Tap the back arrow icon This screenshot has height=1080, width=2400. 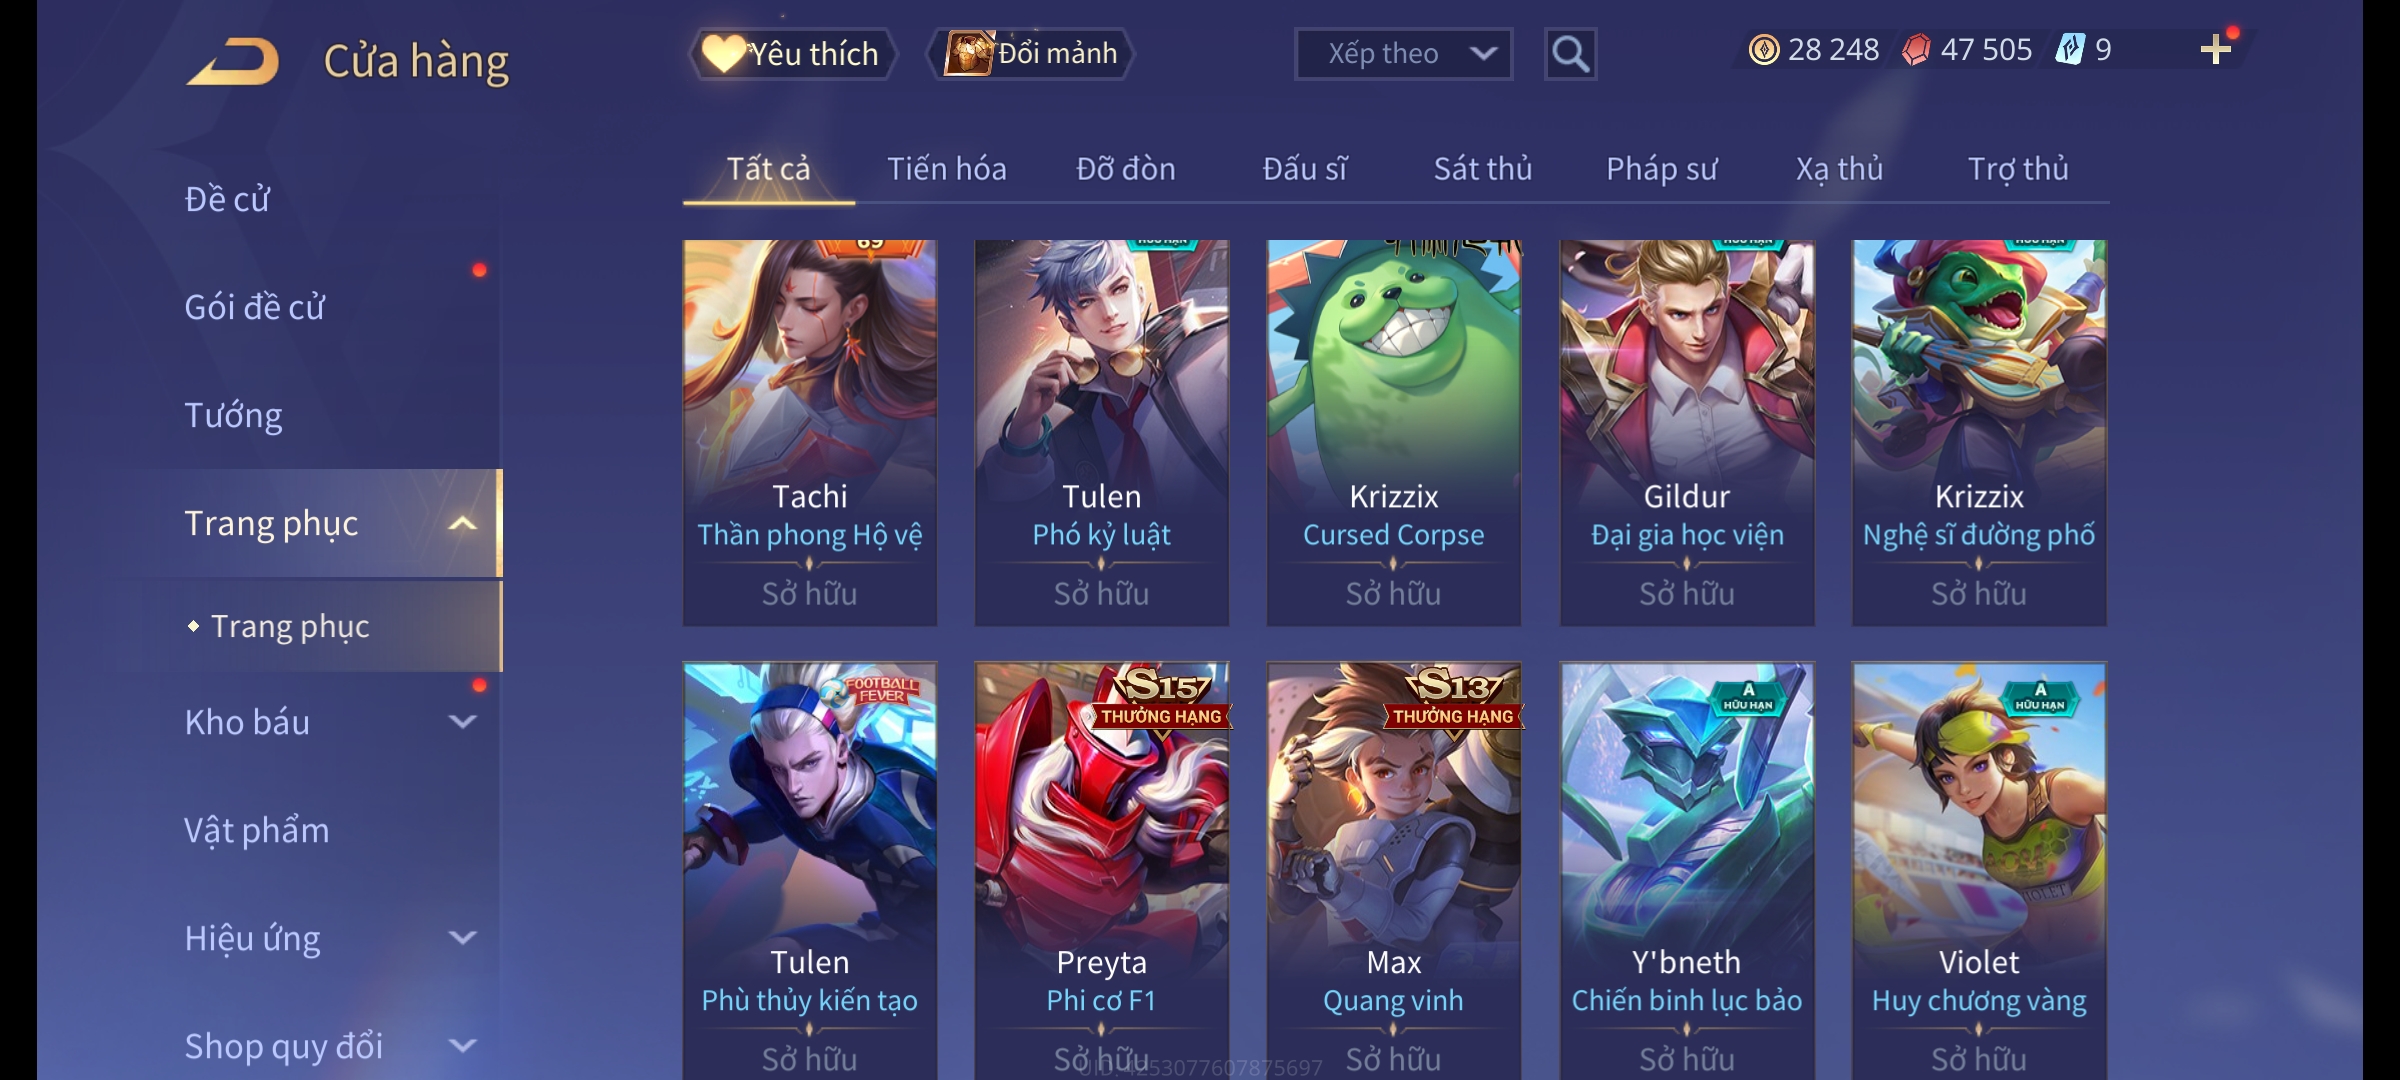pyautogui.click(x=233, y=61)
